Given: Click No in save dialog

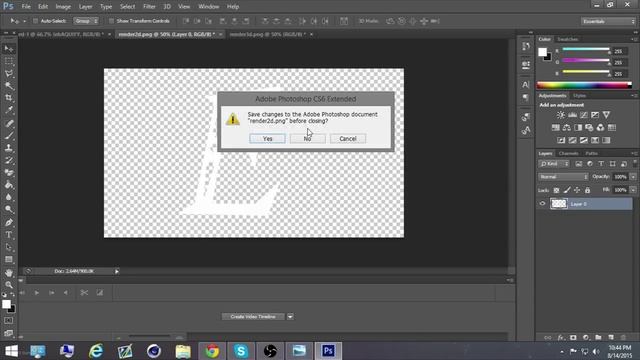Looking at the screenshot, I should (x=307, y=139).
